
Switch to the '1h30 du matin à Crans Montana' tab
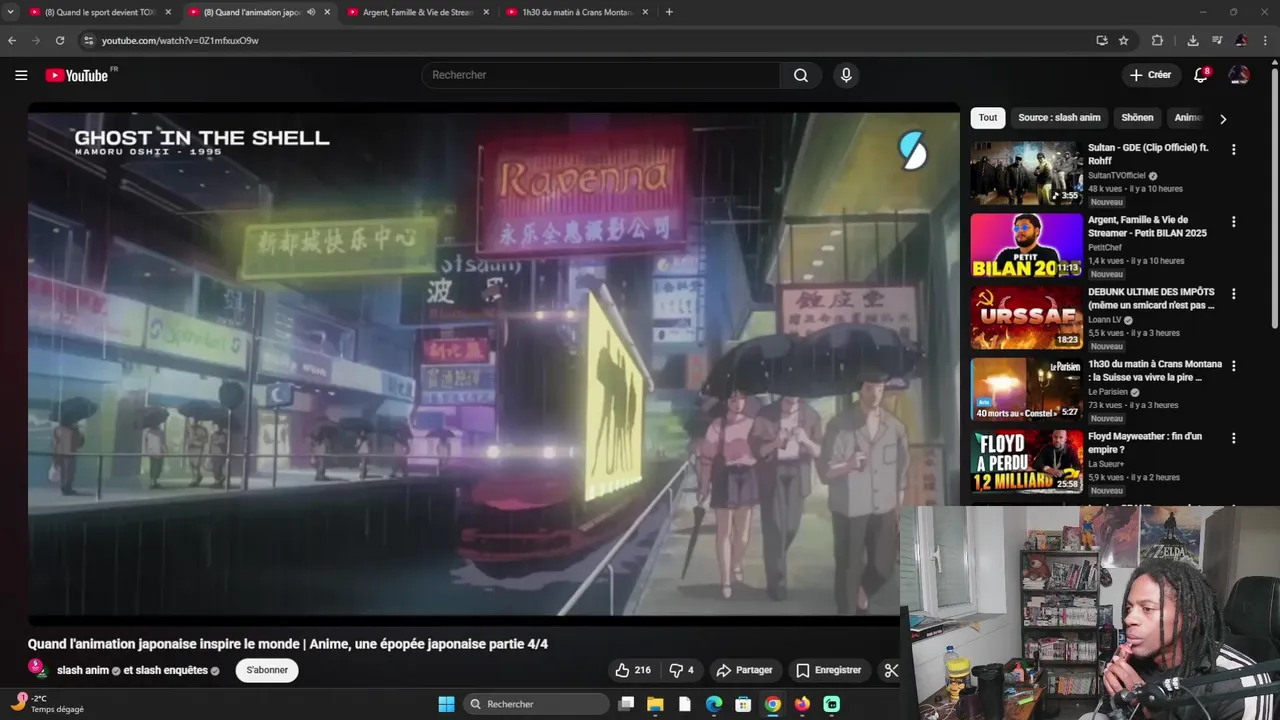click(577, 12)
